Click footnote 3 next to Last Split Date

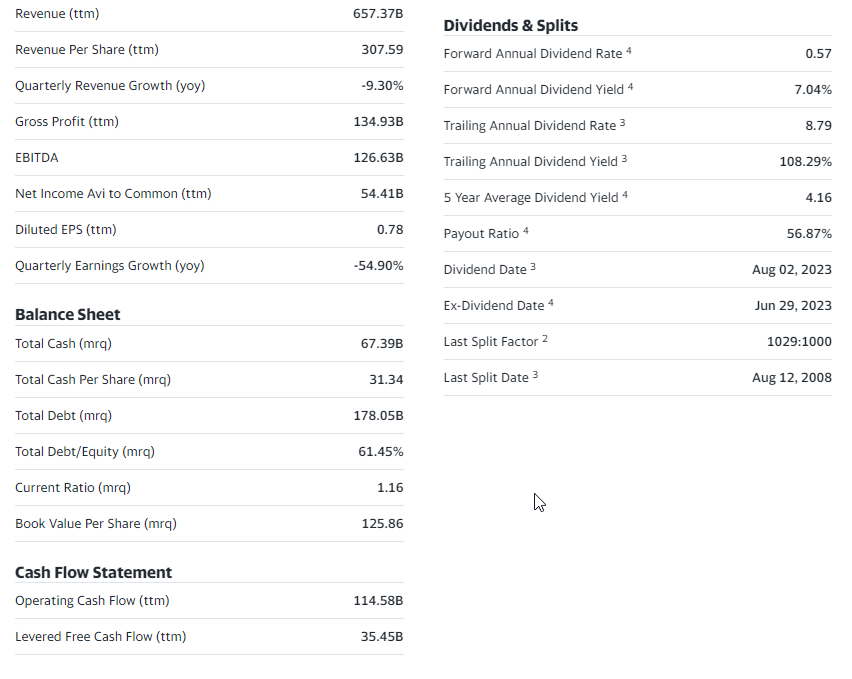point(536,375)
